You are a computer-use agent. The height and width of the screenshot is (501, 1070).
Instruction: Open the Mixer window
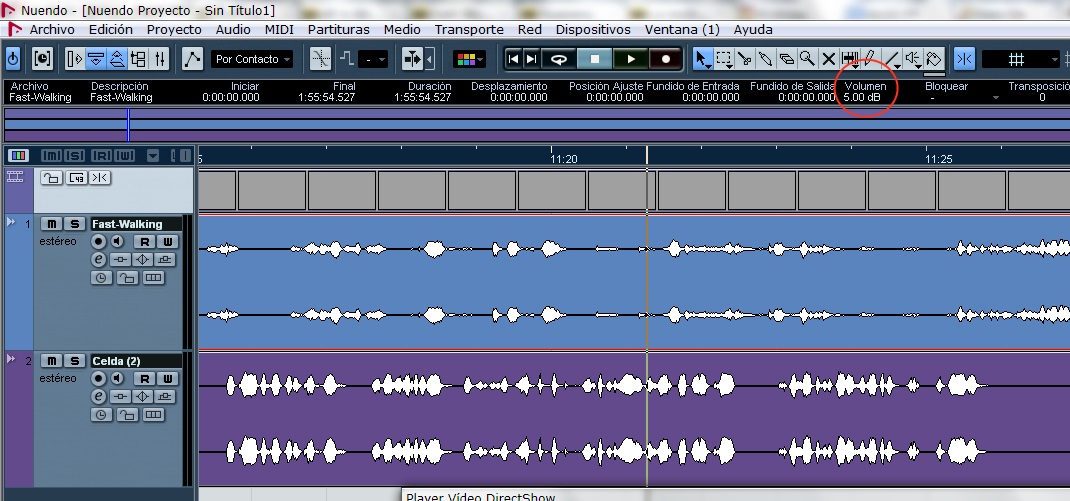[x=159, y=59]
